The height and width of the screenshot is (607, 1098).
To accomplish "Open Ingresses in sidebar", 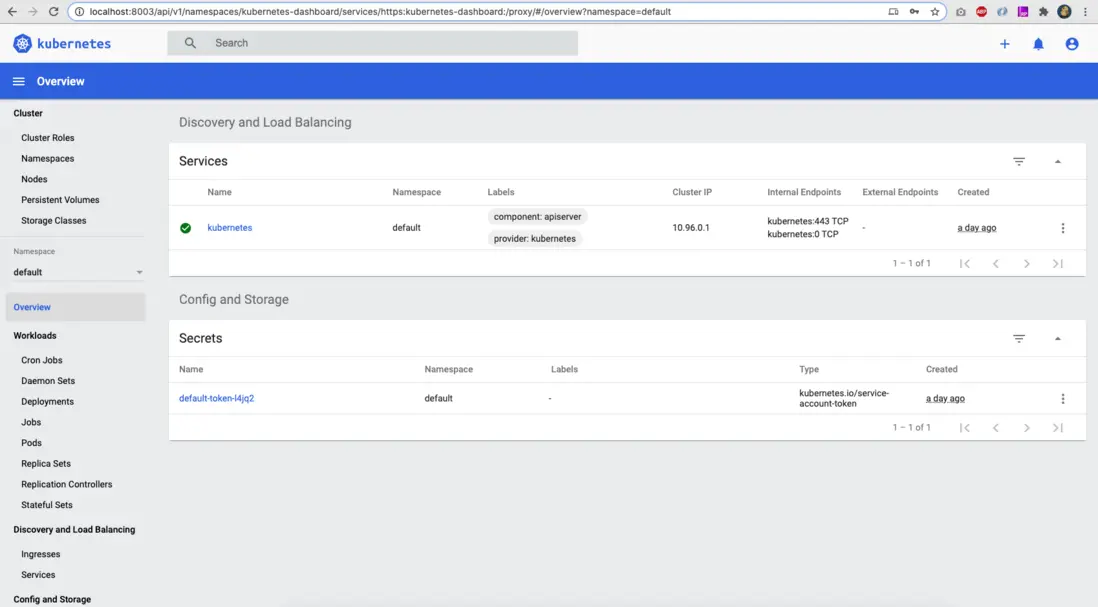I will tap(41, 554).
